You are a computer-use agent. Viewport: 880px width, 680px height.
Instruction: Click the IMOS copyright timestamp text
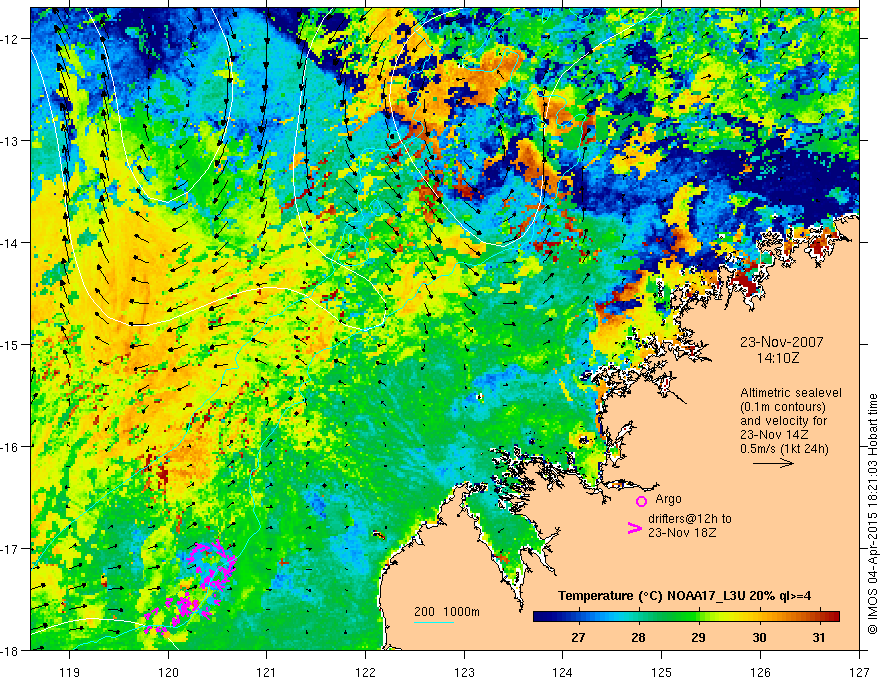click(x=873, y=514)
